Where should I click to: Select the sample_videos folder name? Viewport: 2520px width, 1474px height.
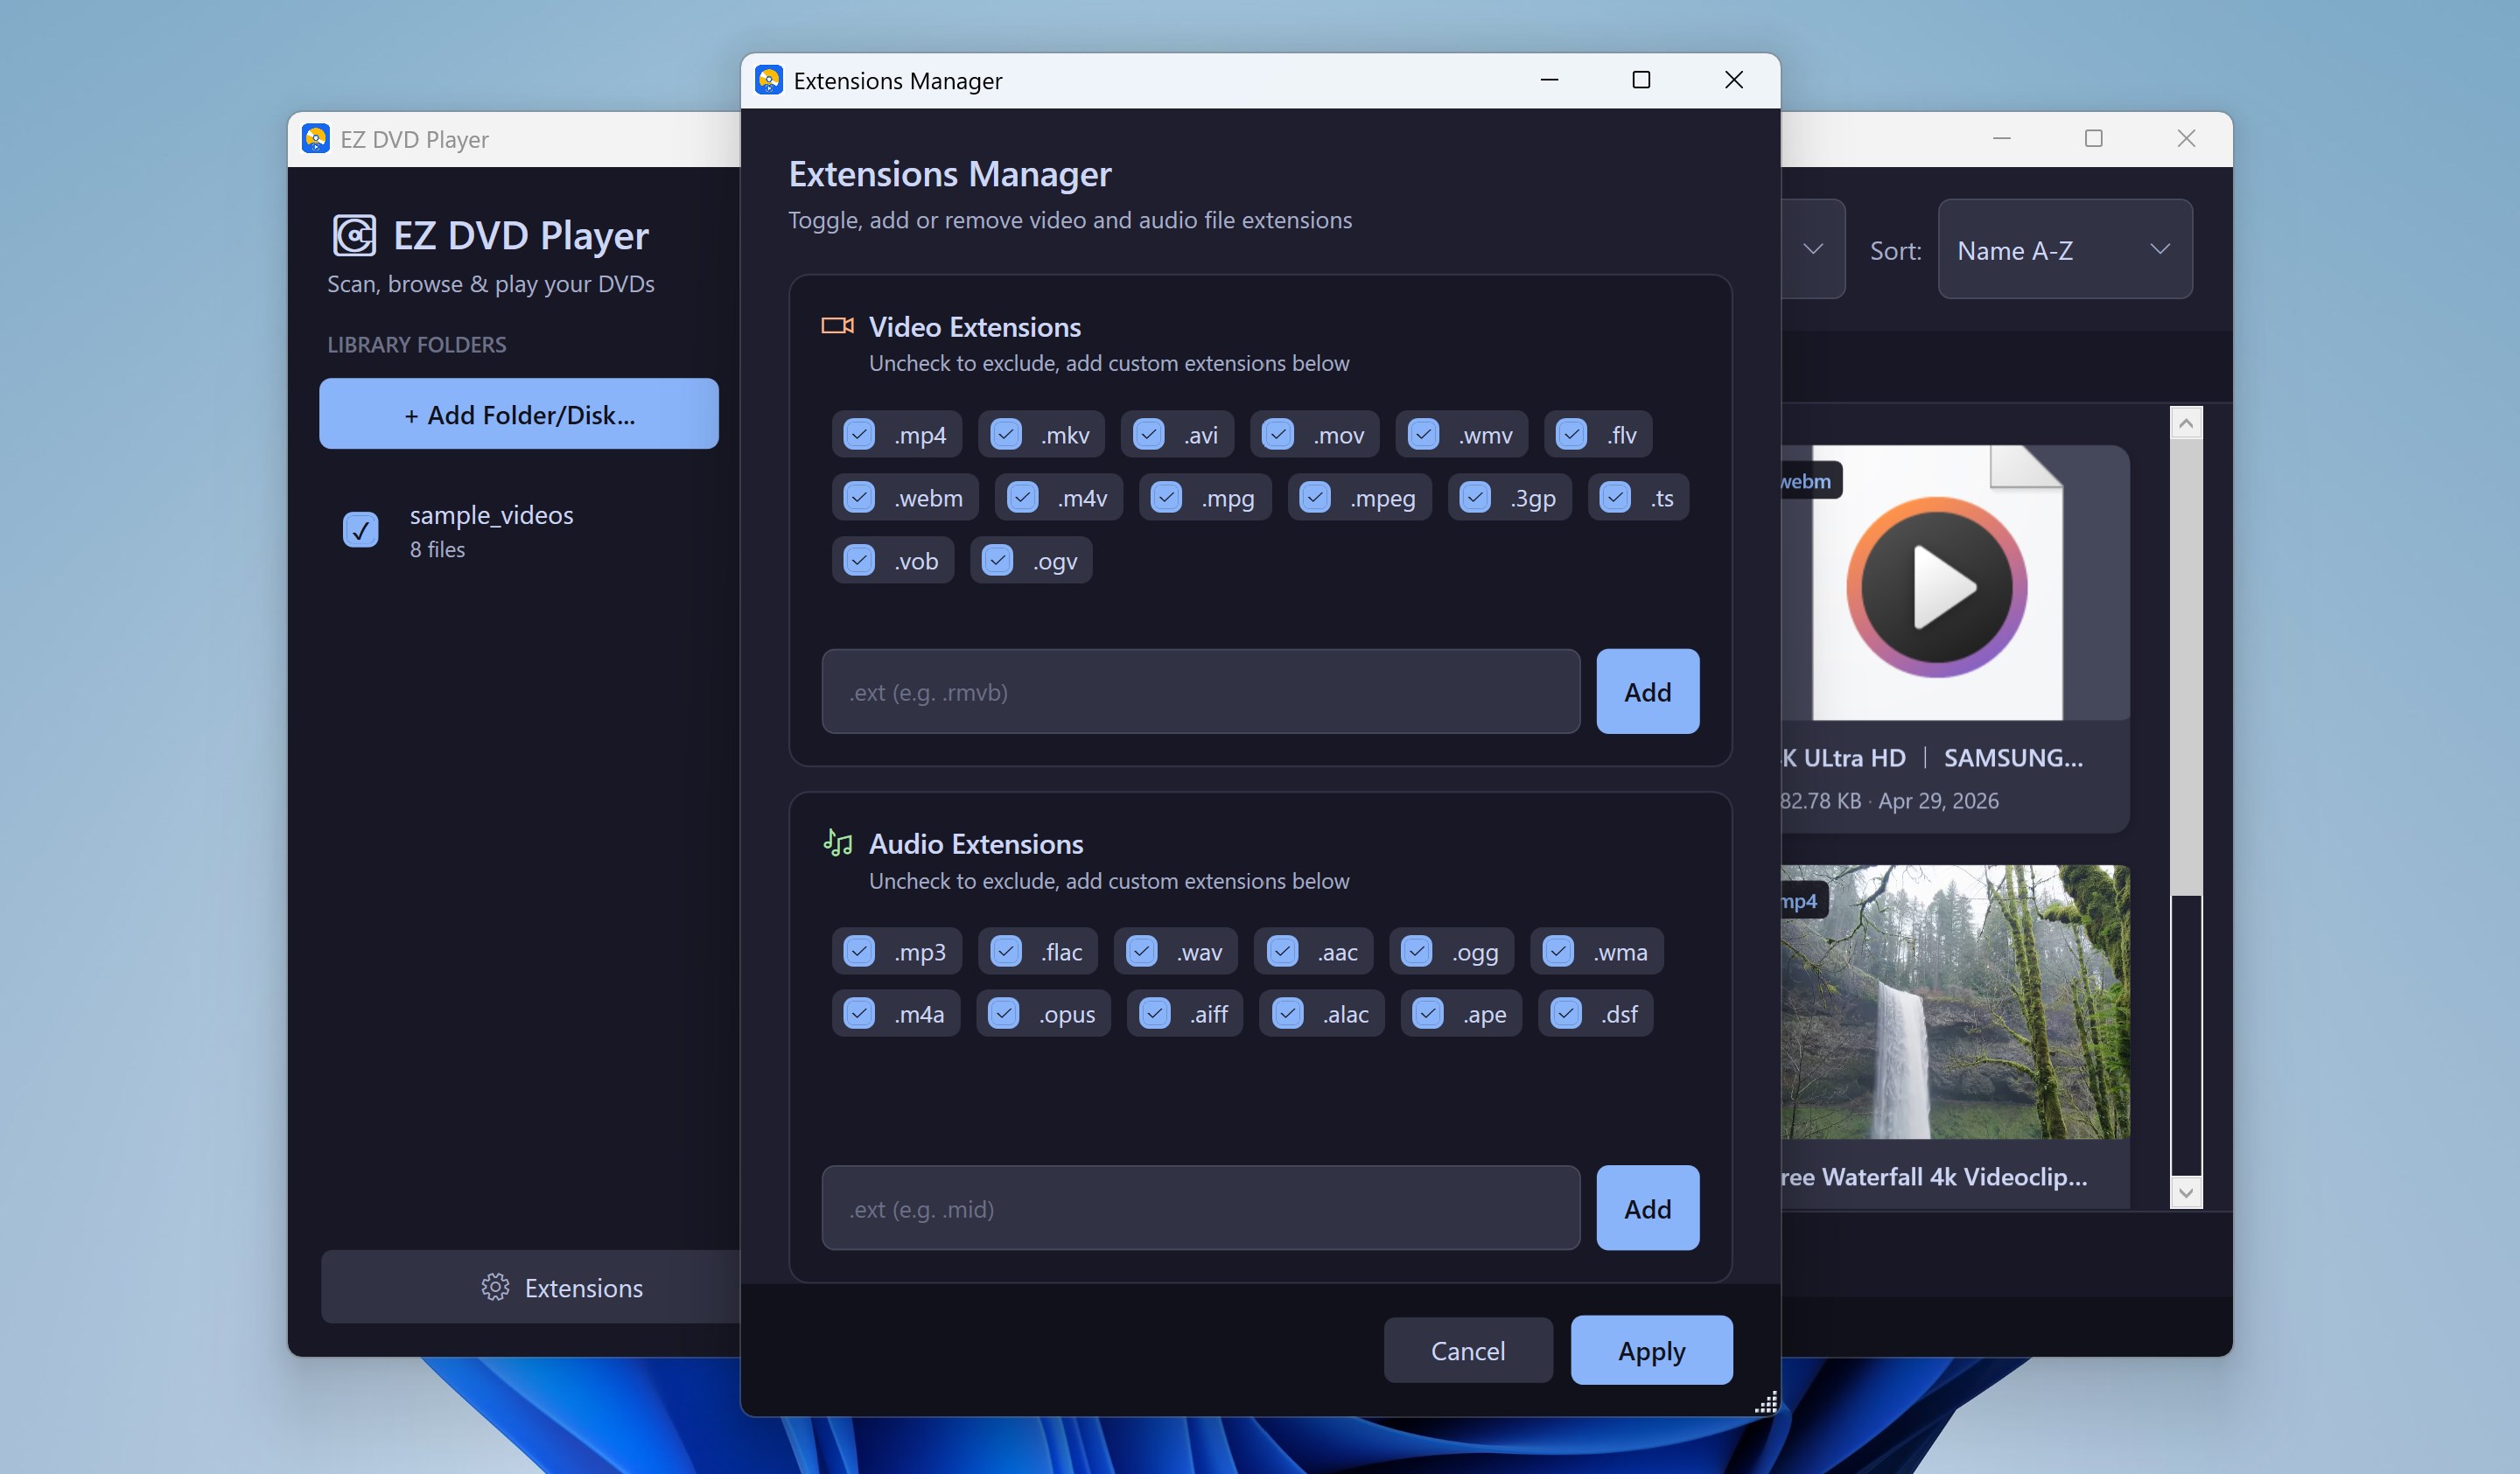pyautogui.click(x=491, y=515)
